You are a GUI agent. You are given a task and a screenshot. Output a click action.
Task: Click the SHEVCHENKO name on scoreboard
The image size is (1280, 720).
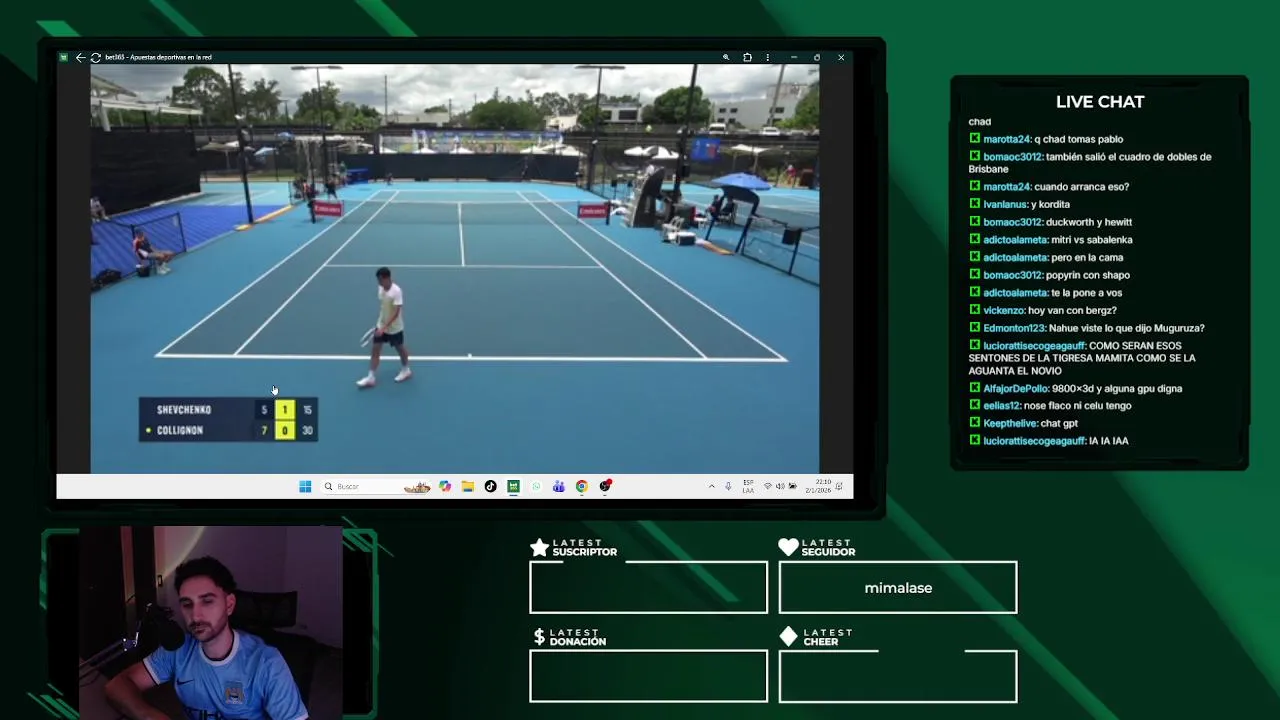tap(184, 410)
